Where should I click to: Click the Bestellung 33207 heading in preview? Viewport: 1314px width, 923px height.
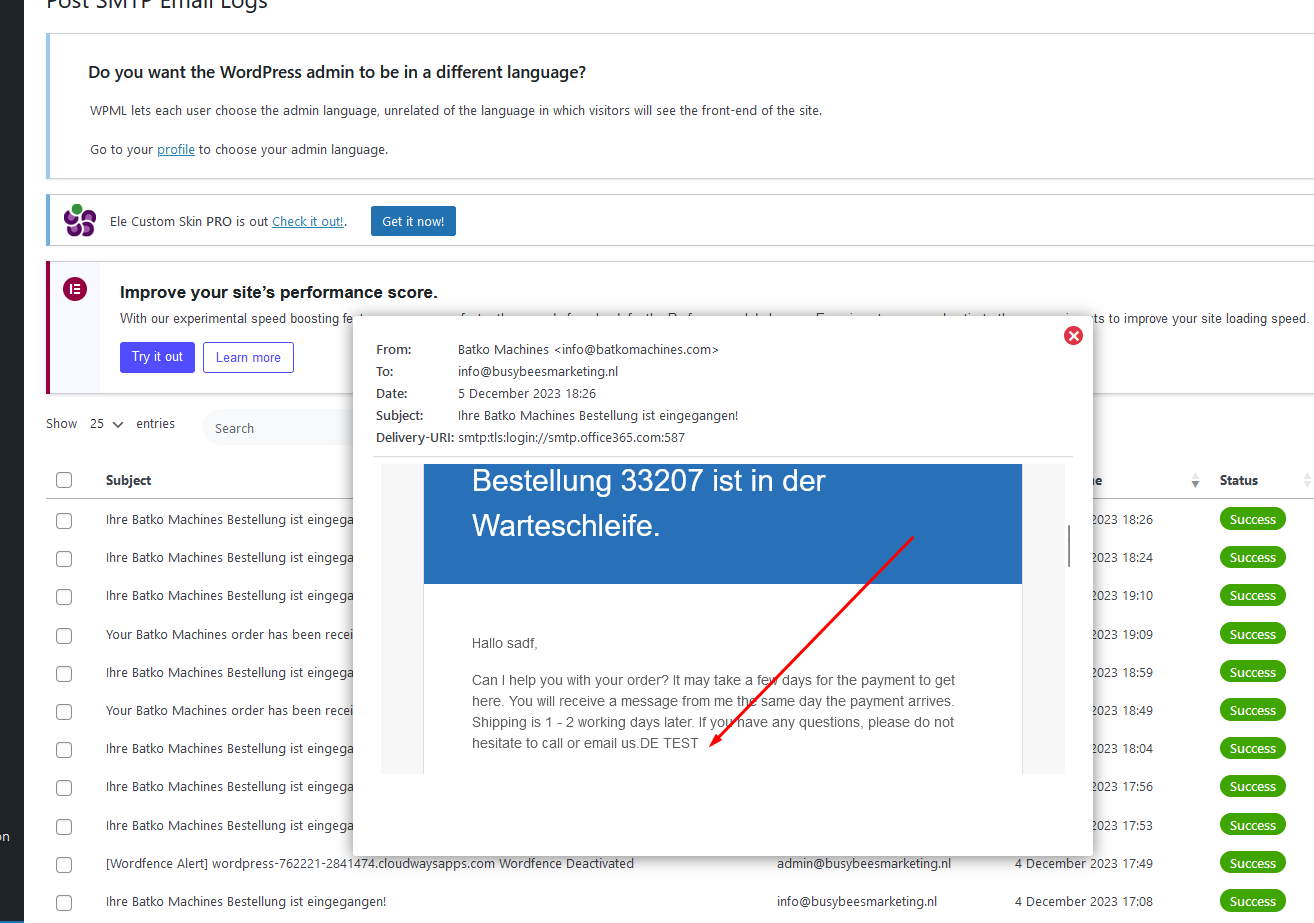click(649, 503)
